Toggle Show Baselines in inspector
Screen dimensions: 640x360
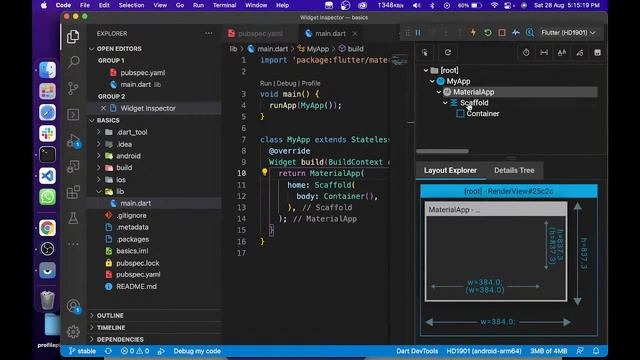click(562, 53)
